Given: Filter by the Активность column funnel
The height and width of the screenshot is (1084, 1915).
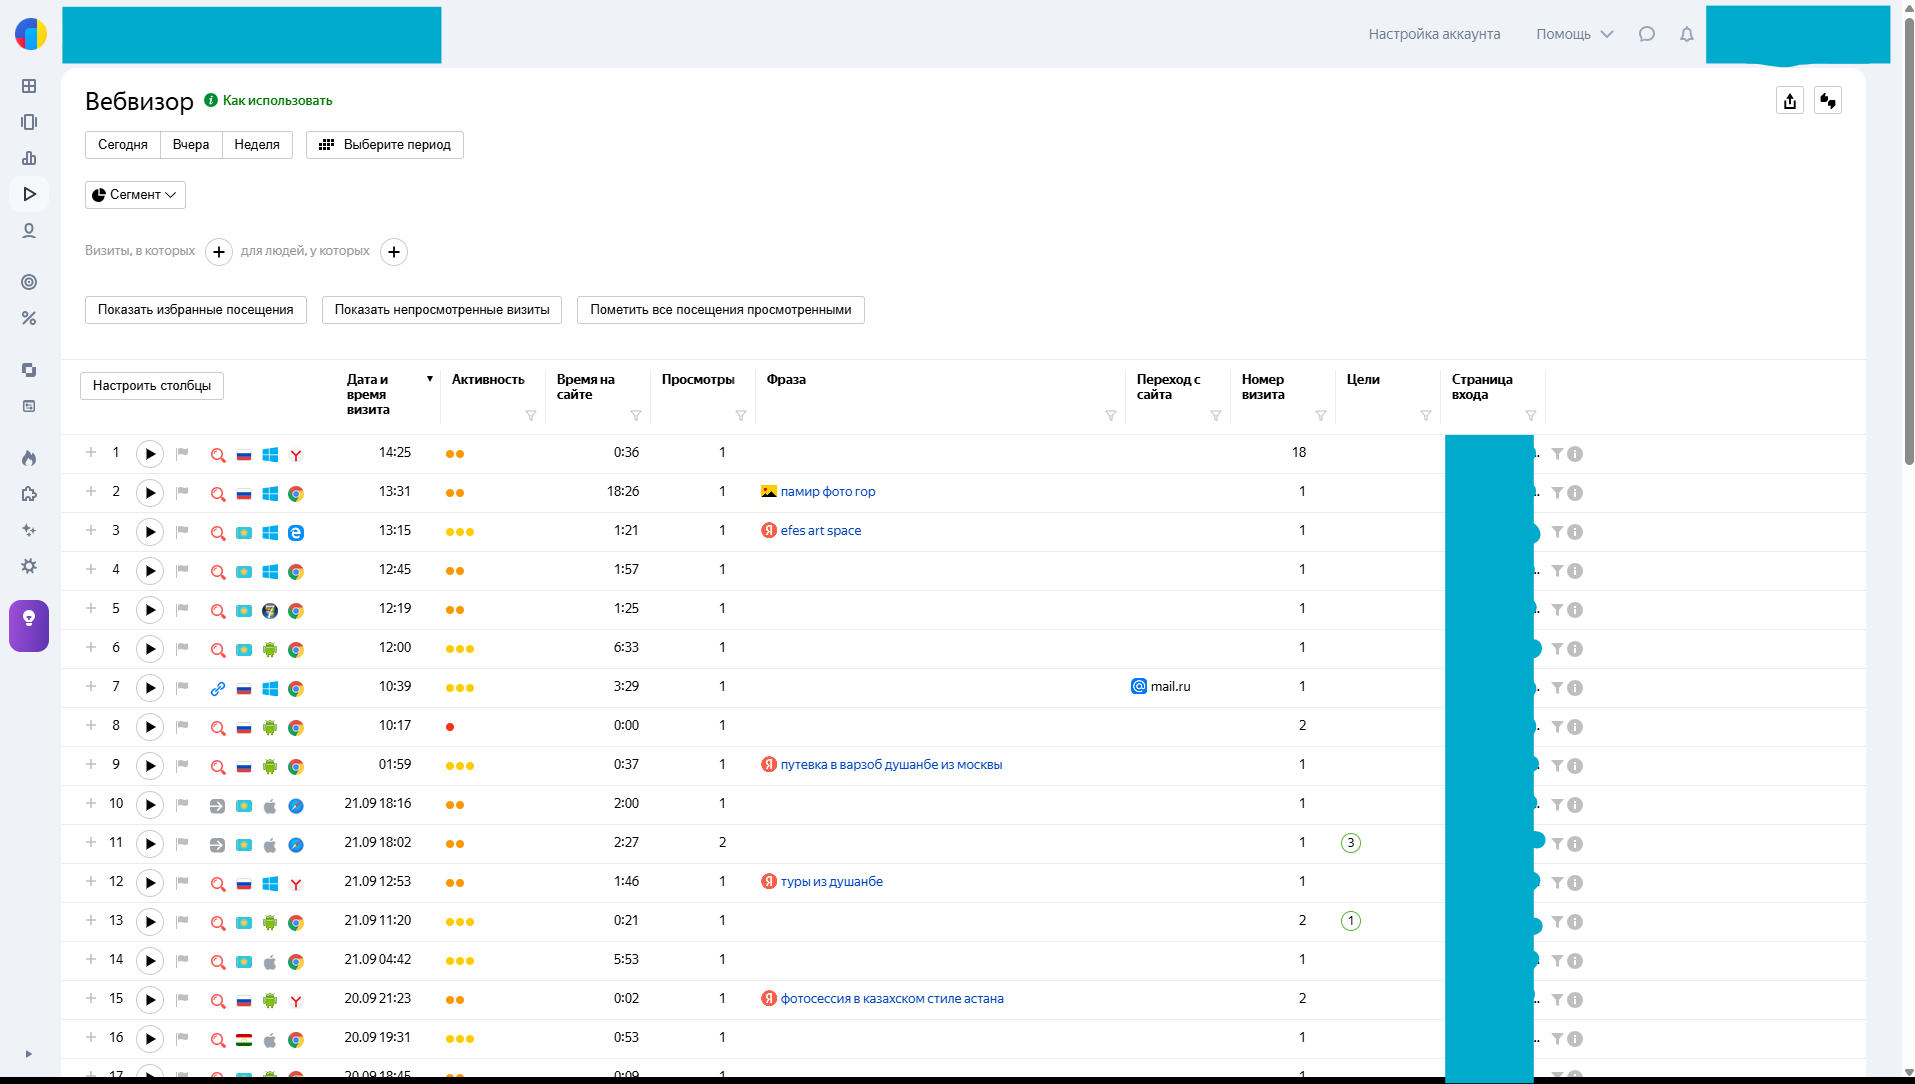Looking at the screenshot, I should (x=531, y=416).
